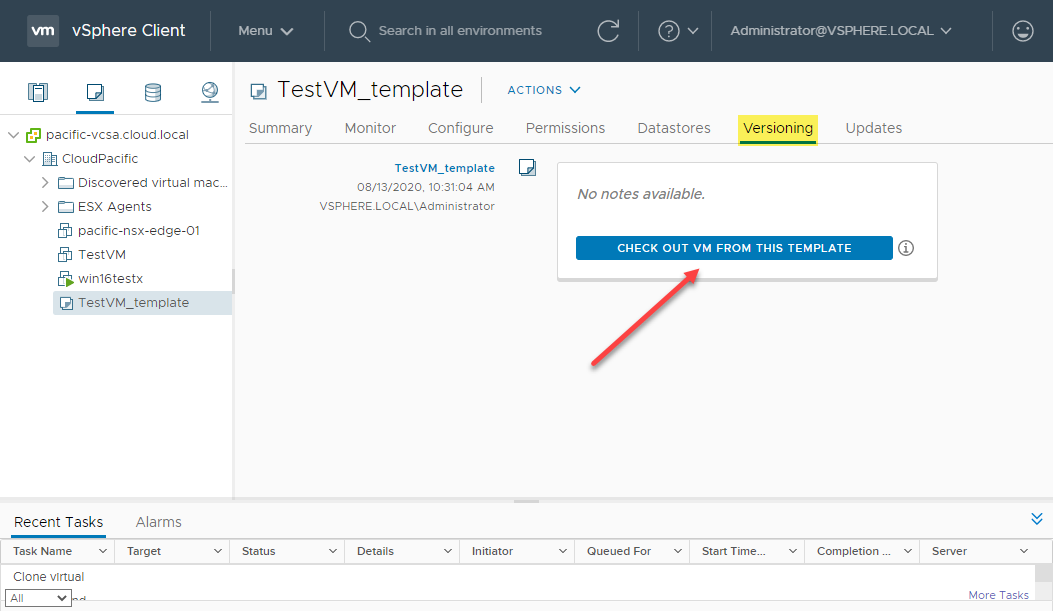Image resolution: width=1053 pixels, height=611 pixels.
Task: Click the Clone virtual task row
Action: (x=518, y=577)
